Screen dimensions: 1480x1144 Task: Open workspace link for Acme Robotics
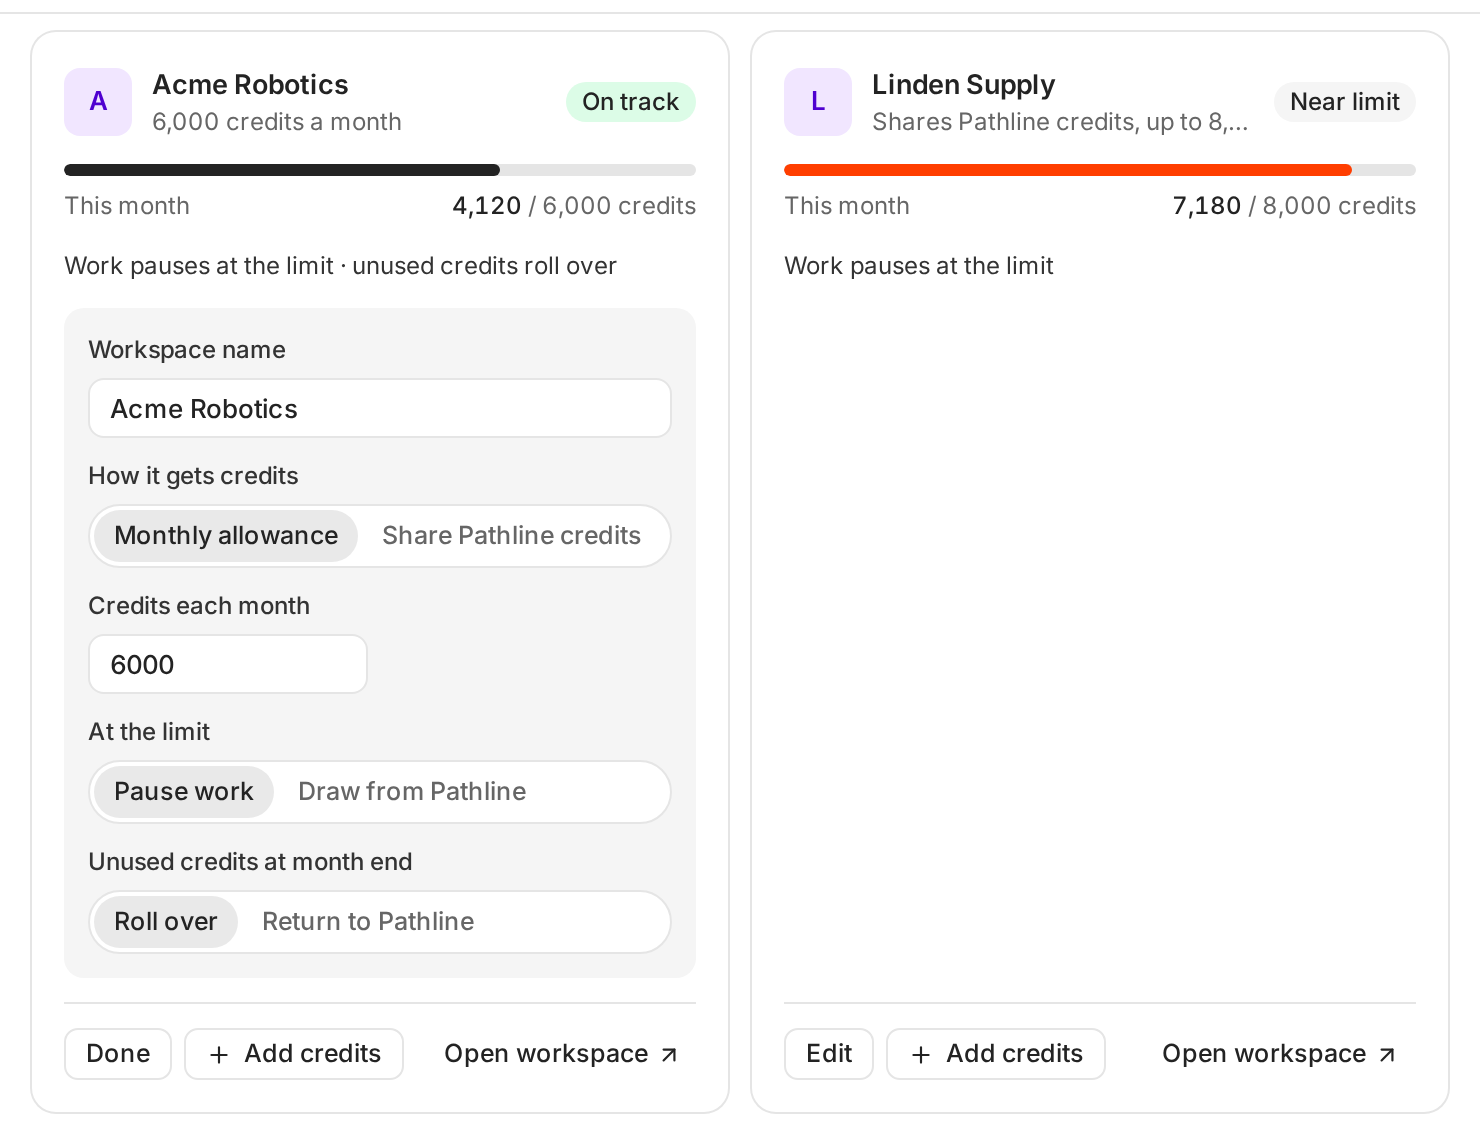coord(561,1054)
